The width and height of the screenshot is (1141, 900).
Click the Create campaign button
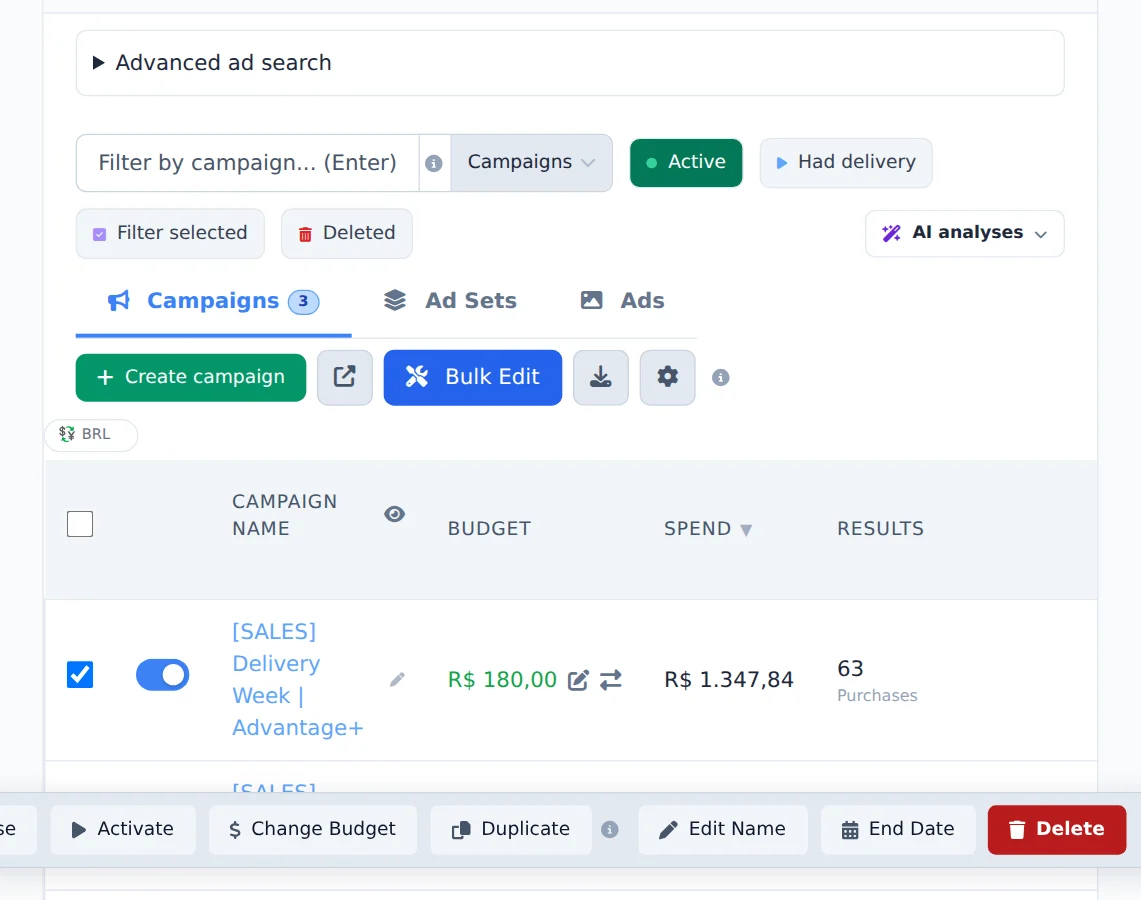pos(191,377)
